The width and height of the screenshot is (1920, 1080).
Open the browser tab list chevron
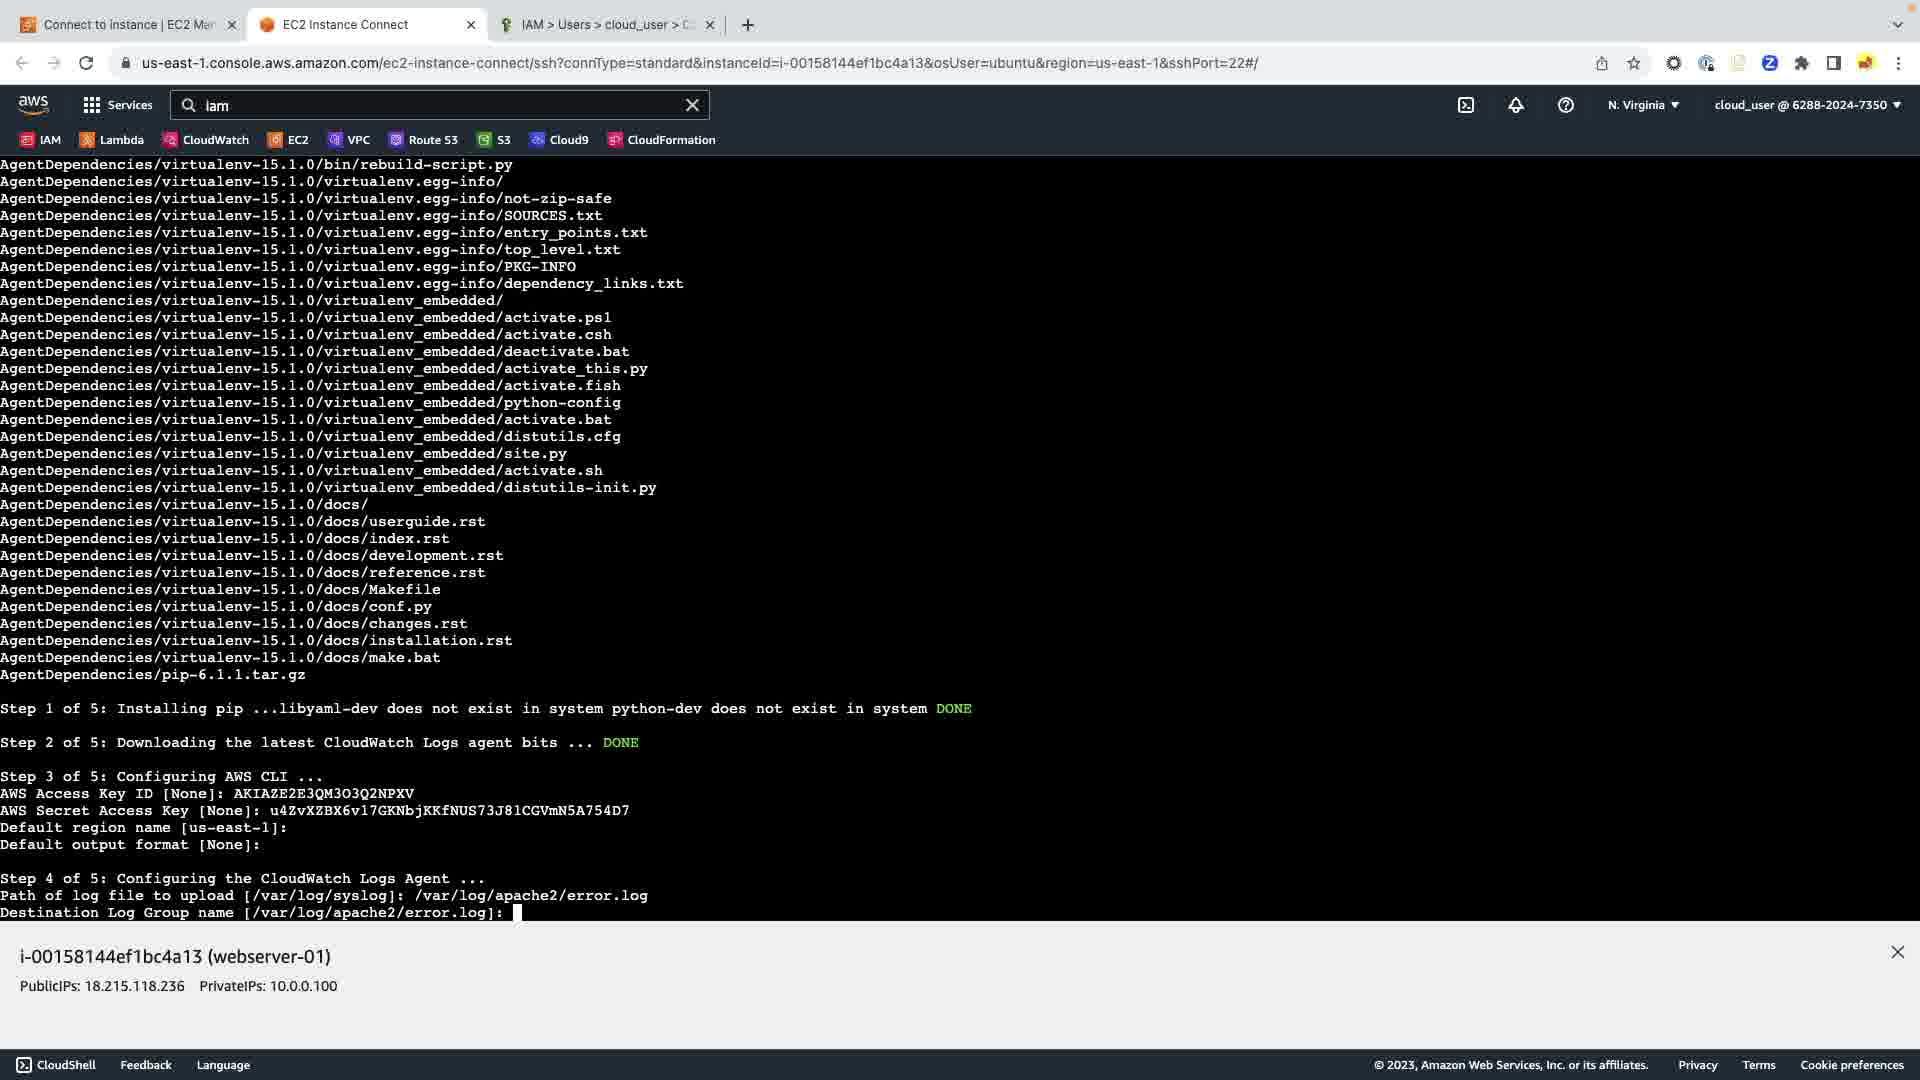tap(1897, 24)
